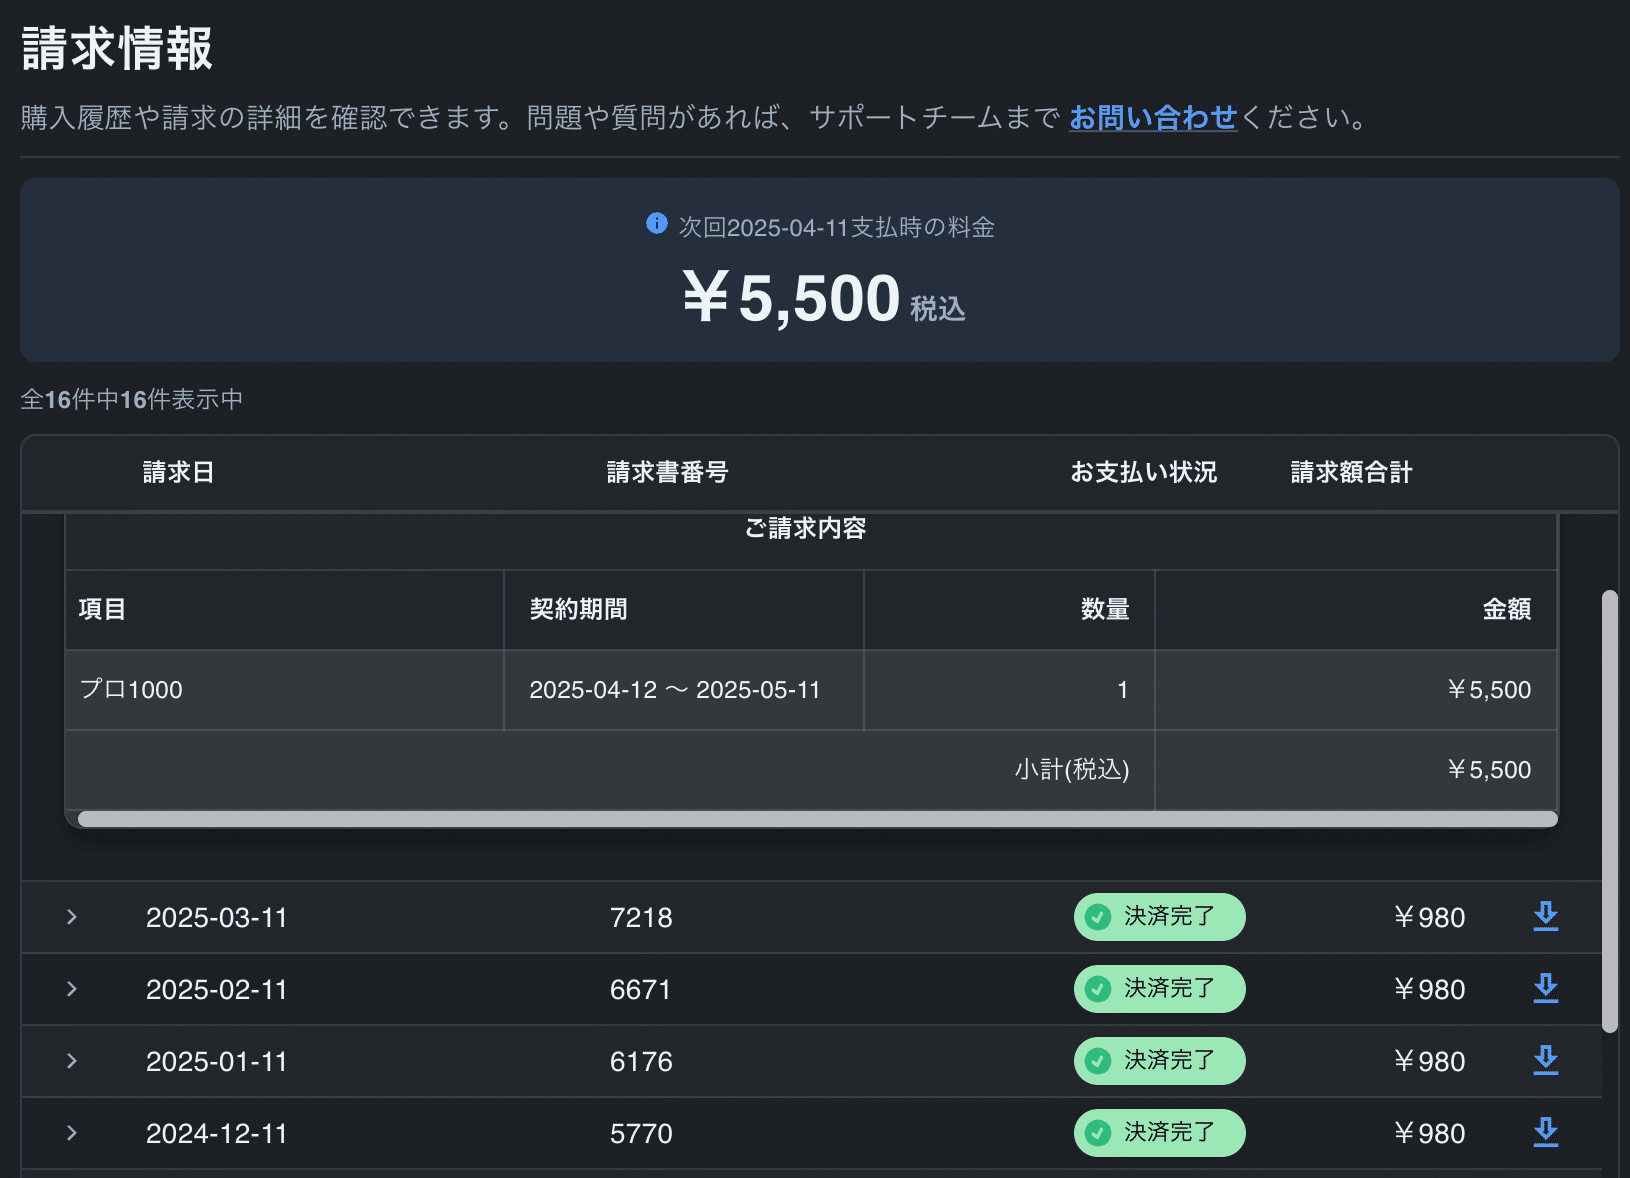Click the 項目 header in details table

(x=102, y=609)
